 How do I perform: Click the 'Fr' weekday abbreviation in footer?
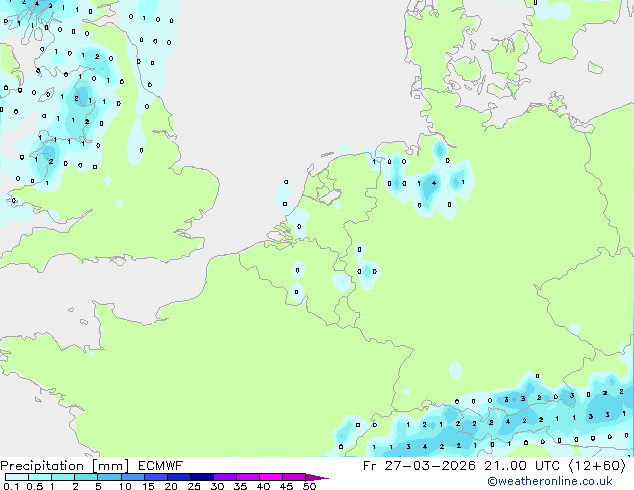pyautogui.click(x=370, y=466)
